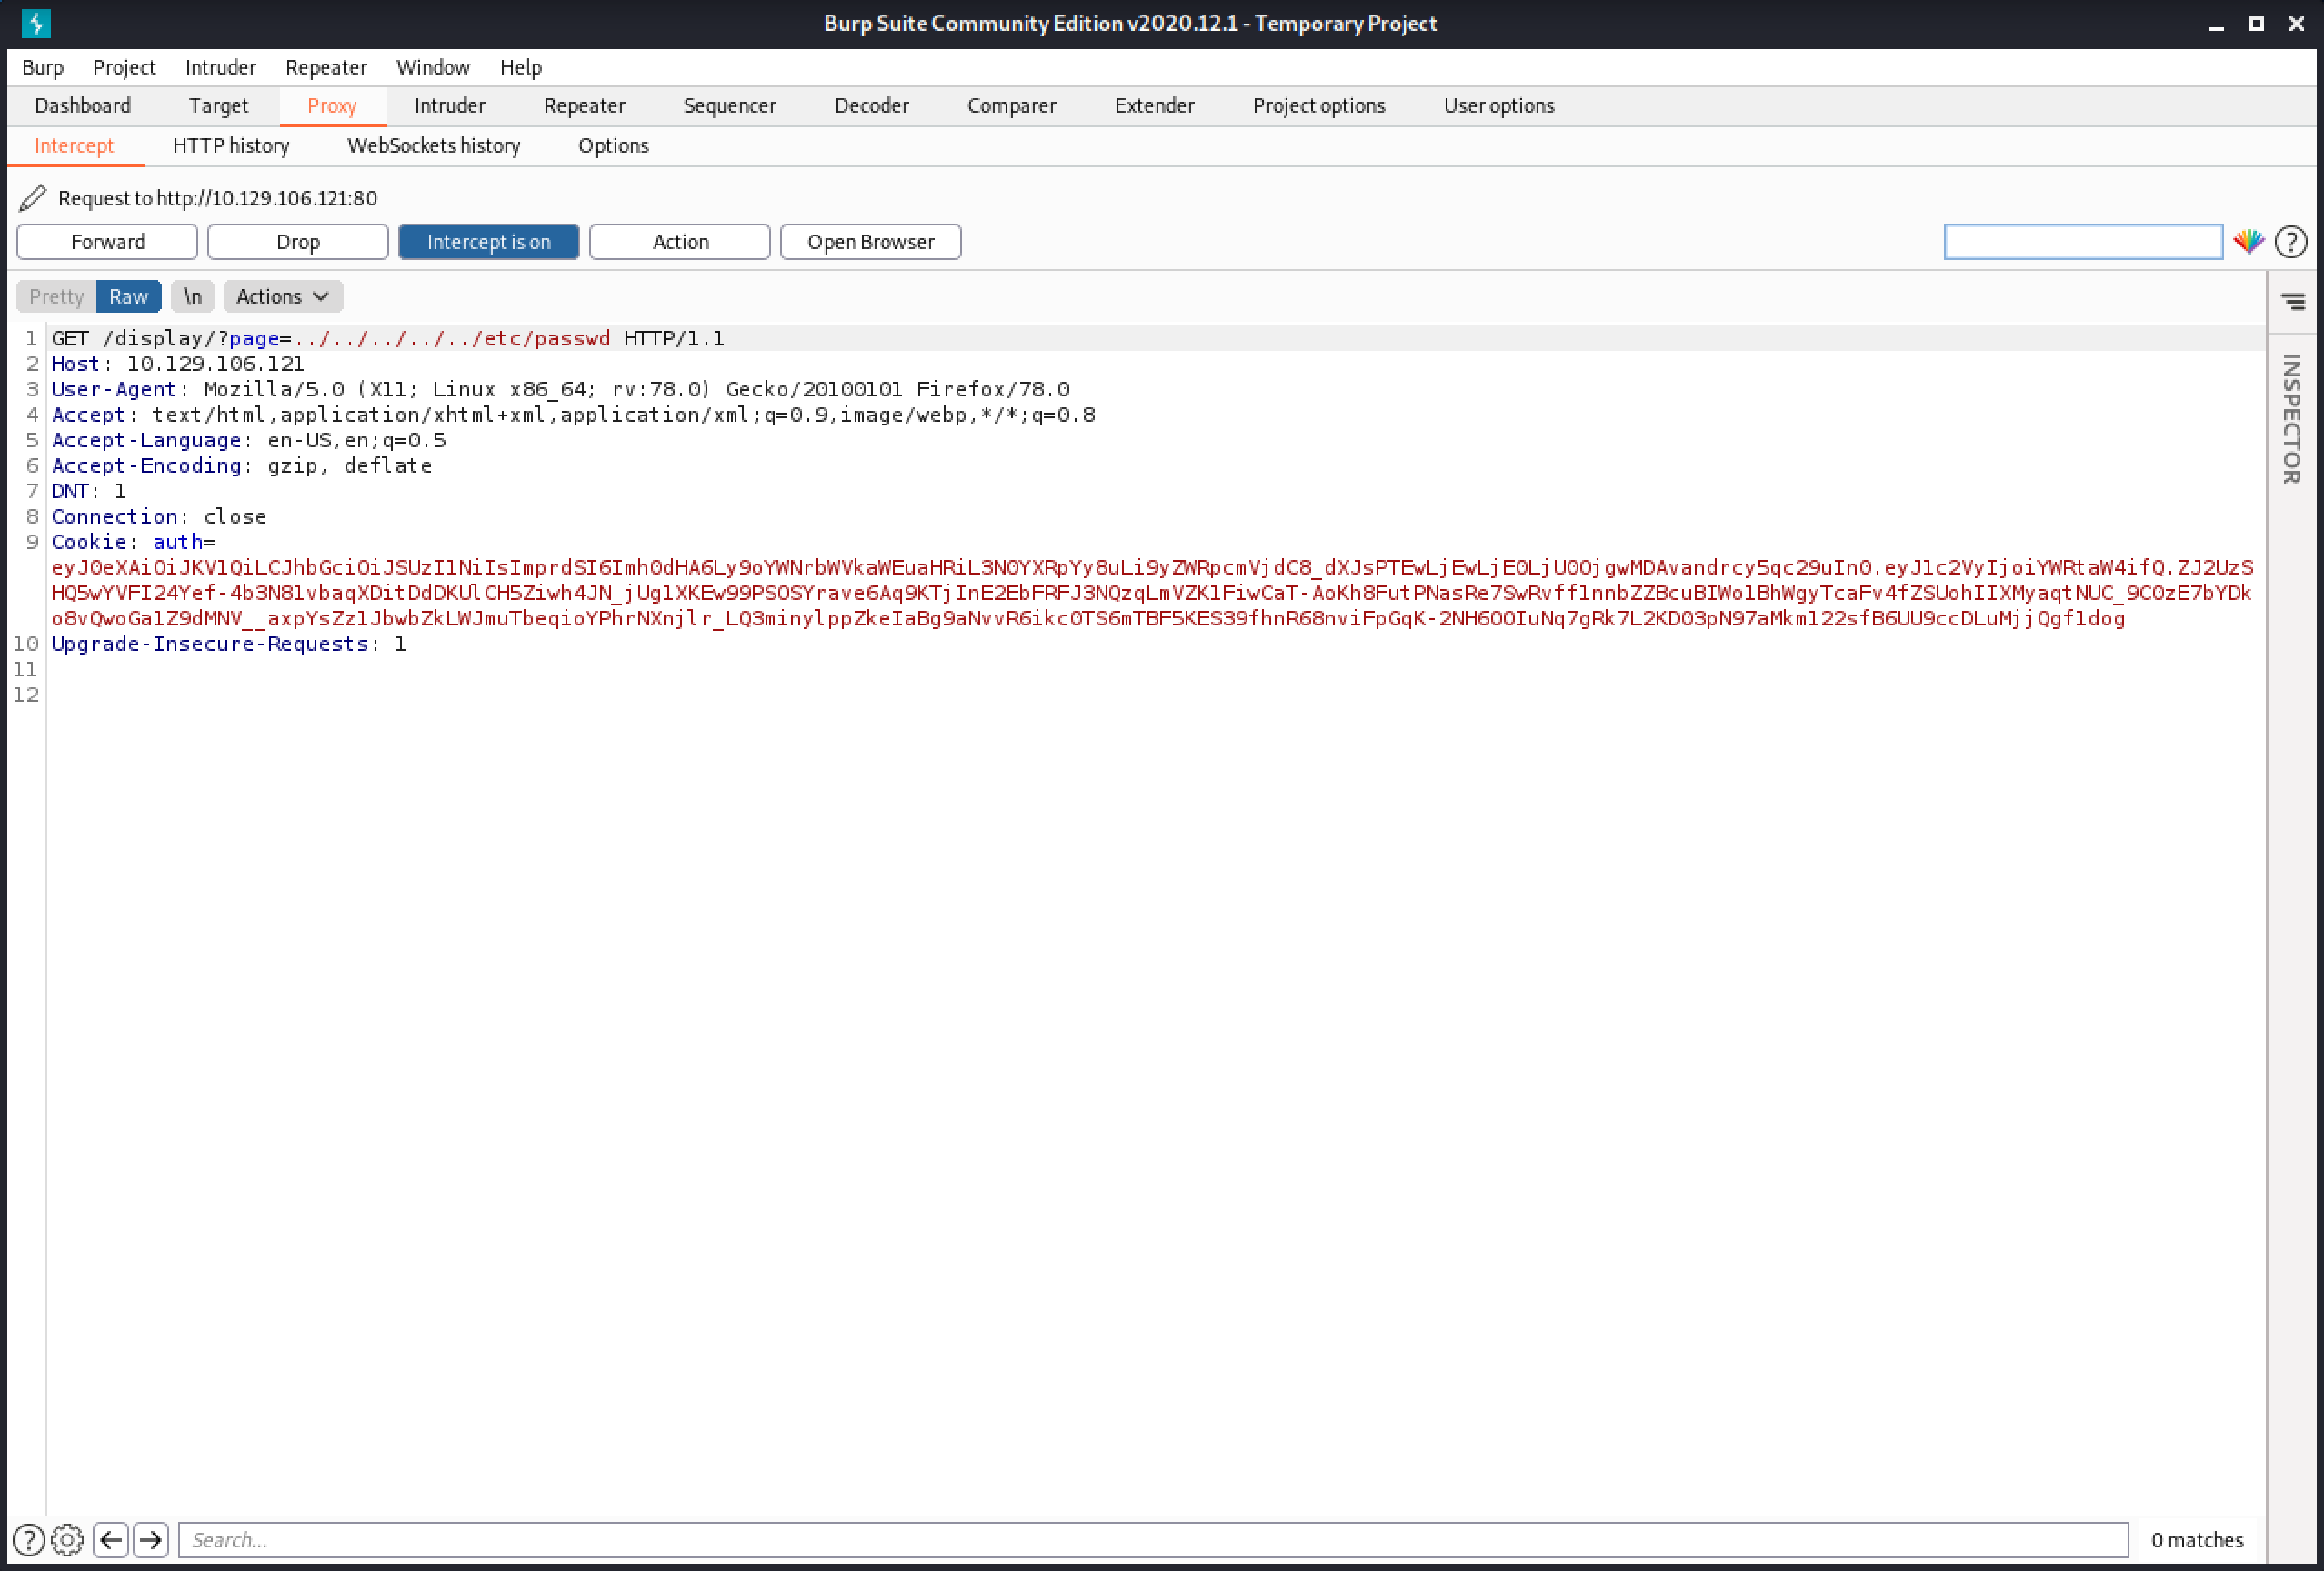
Task: Toggle the \n non-printable characters button
Action: point(192,297)
